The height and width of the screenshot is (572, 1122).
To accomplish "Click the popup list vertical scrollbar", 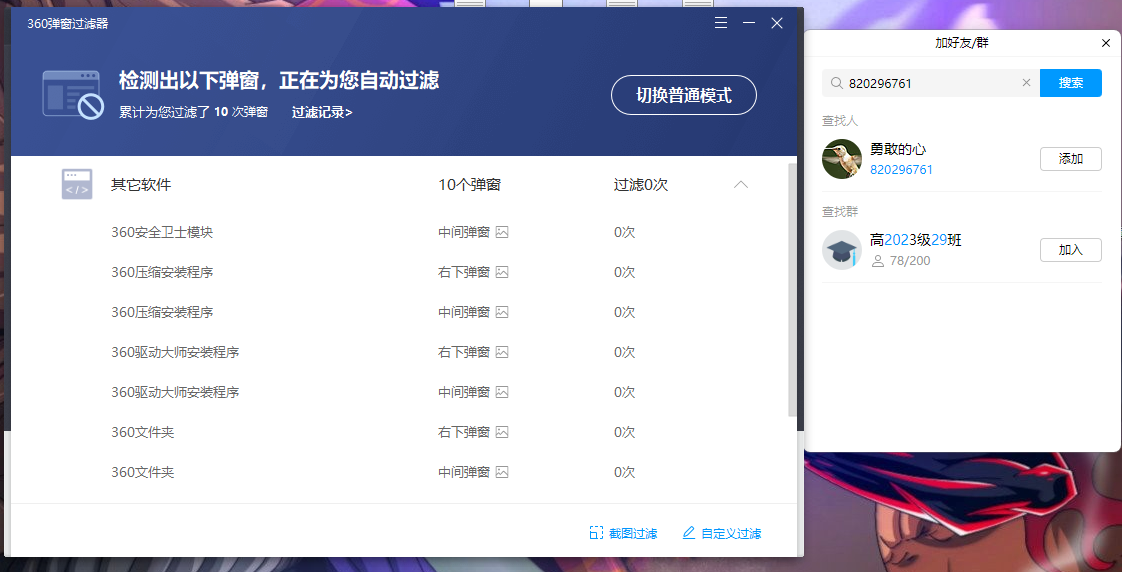I will click(x=791, y=290).
